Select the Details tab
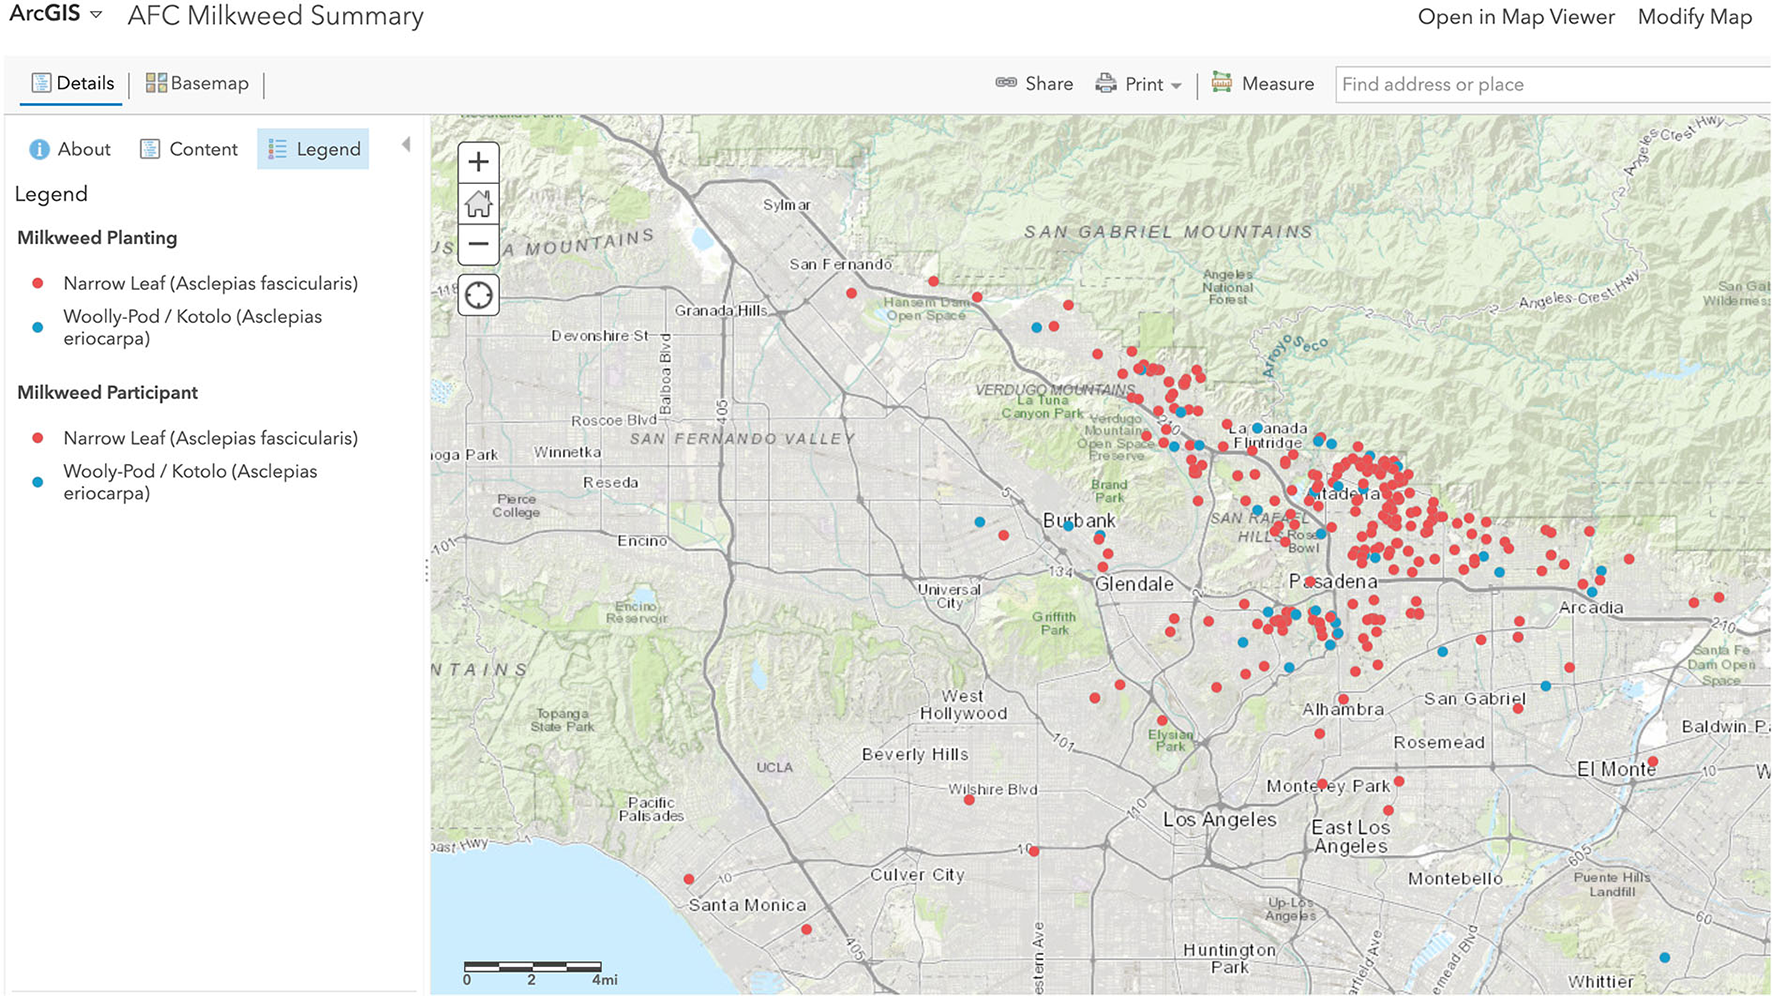The width and height of the screenshot is (1772, 996). click(x=72, y=83)
